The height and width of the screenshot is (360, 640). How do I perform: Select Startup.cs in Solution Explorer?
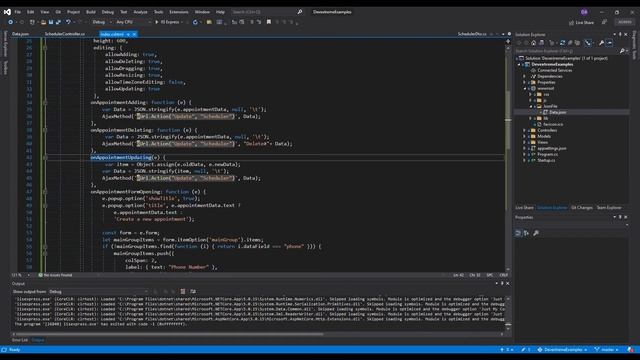tap(546, 160)
